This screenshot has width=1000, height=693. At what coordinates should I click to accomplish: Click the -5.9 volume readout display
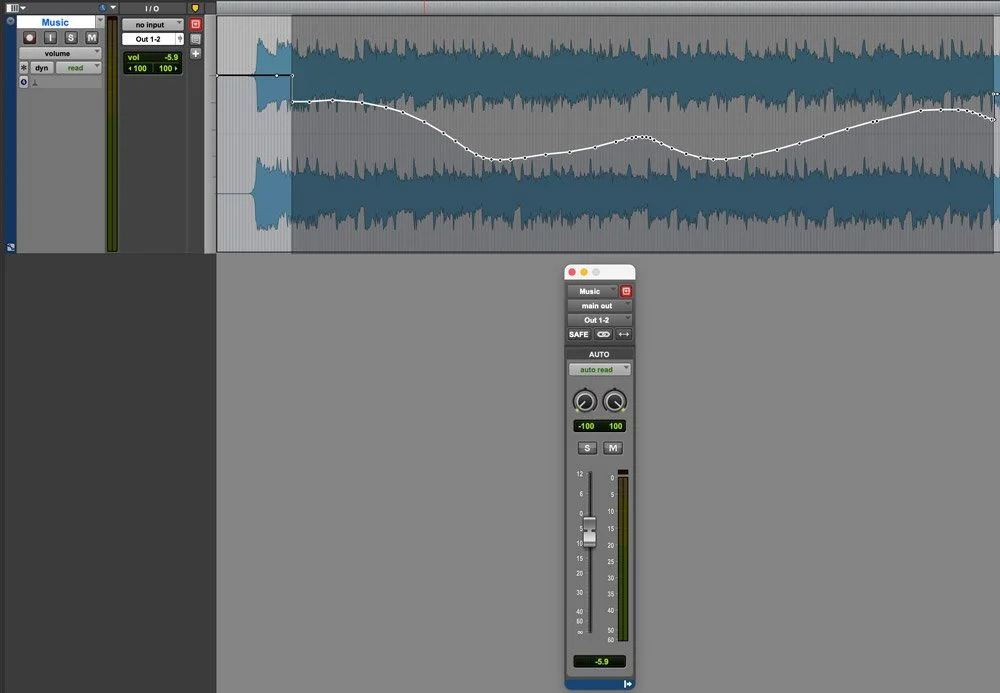(x=600, y=662)
